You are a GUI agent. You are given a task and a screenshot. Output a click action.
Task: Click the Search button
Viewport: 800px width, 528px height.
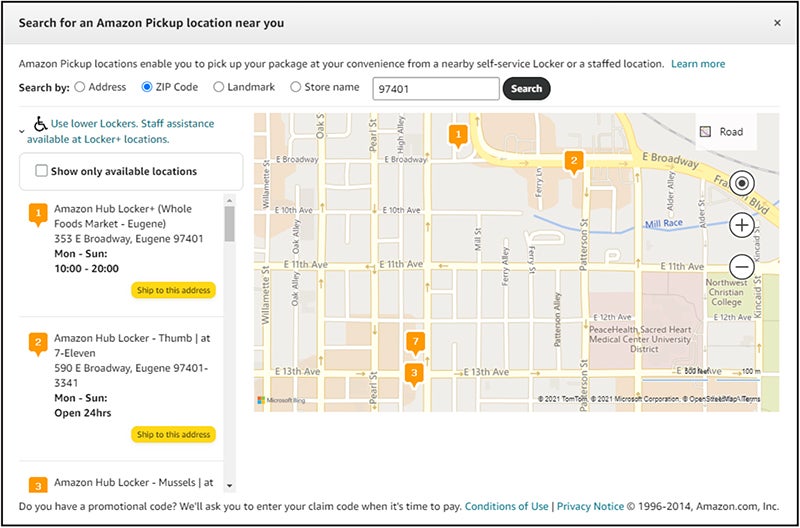(x=527, y=89)
